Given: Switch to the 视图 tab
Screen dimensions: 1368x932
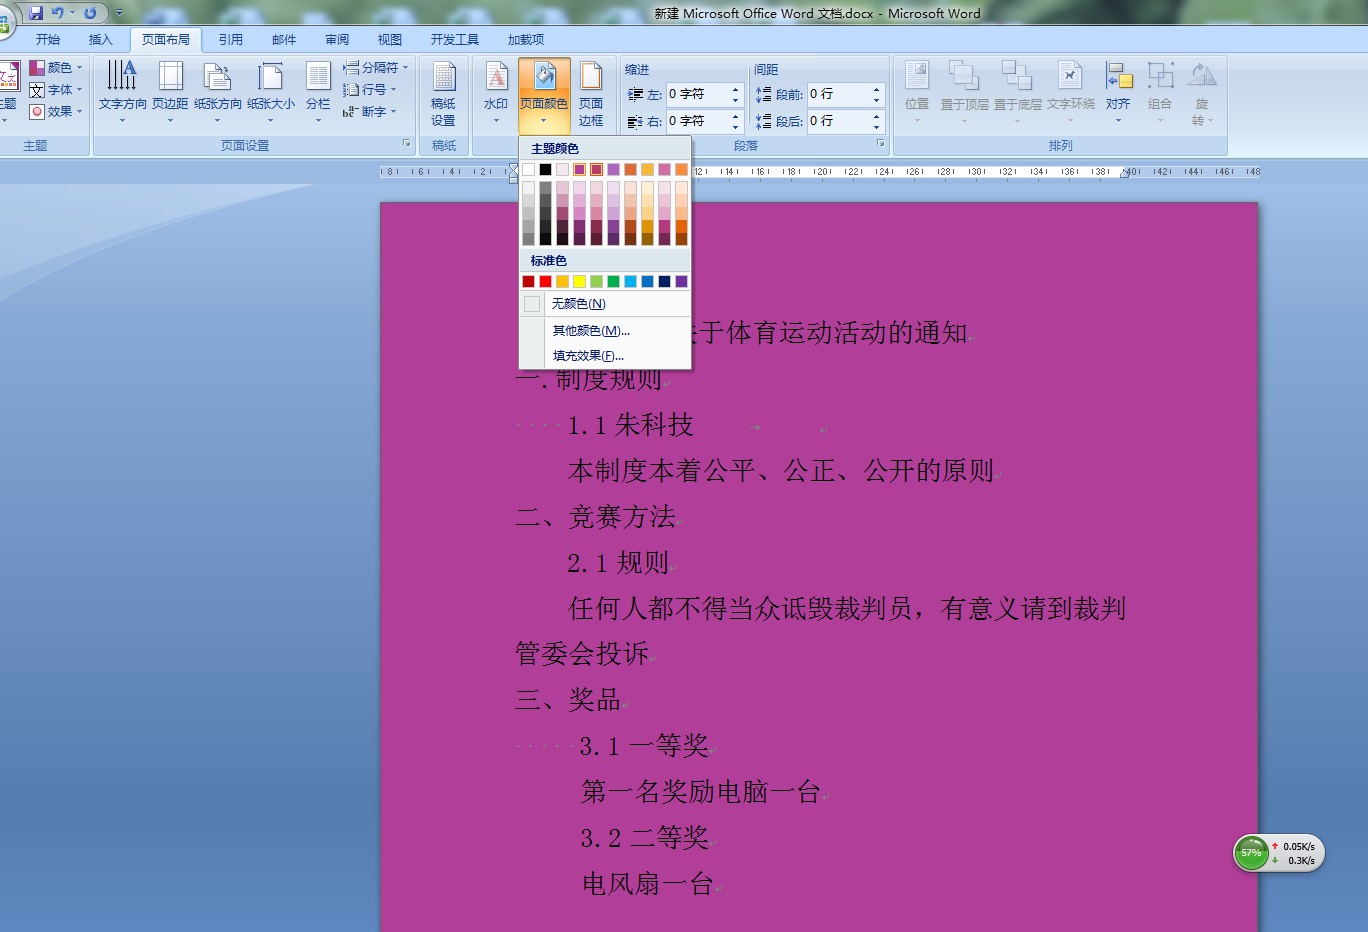Looking at the screenshot, I should point(390,40).
